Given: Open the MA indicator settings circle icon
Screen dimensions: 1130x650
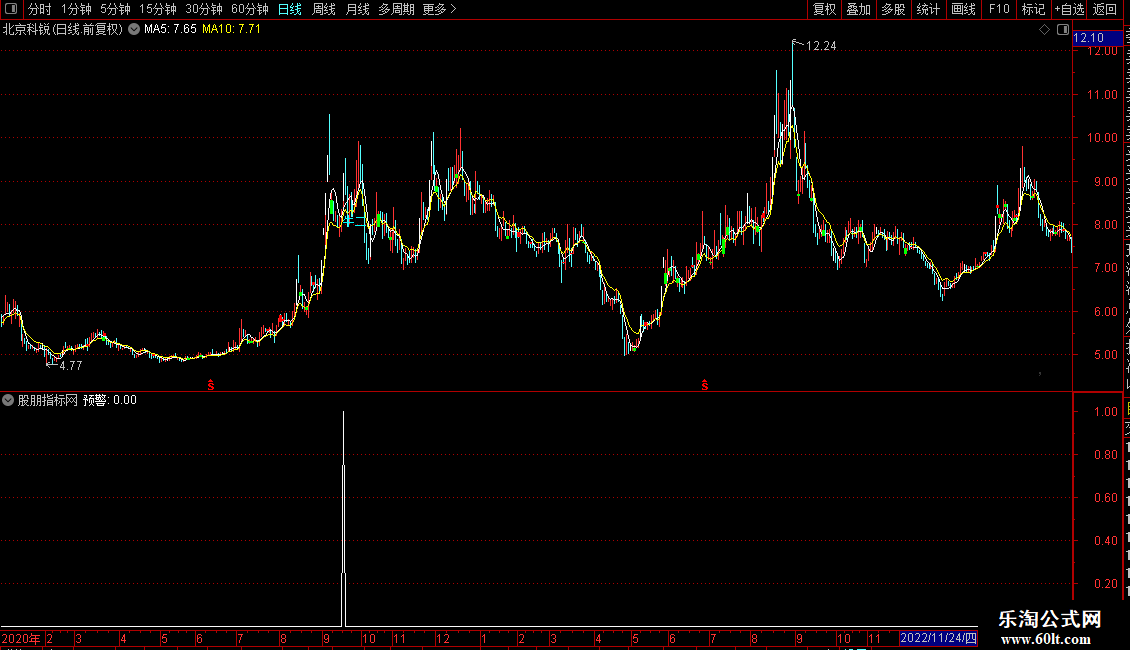Looking at the screenshot, I should 134,29.
